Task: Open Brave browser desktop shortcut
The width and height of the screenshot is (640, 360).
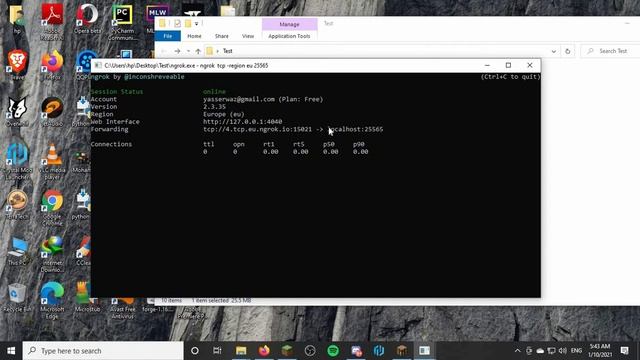Action: click(17, 64)
